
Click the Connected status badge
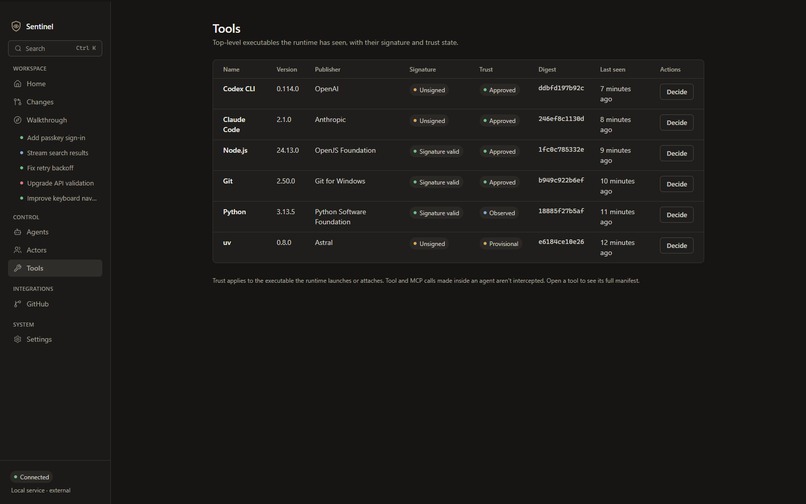31,477
